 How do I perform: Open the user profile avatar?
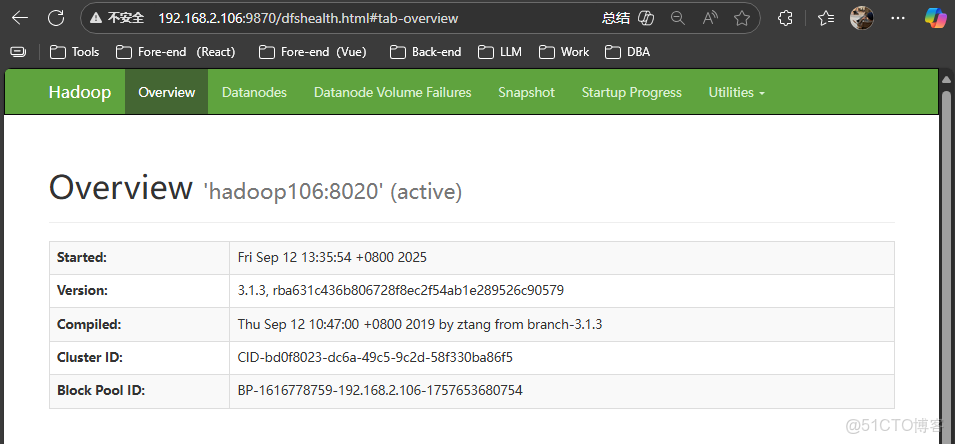[x=862, y=18]
